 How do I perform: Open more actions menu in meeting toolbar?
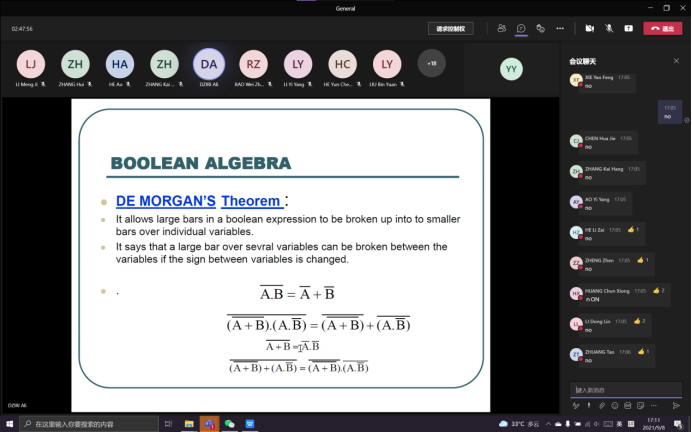tap(560, 29)
